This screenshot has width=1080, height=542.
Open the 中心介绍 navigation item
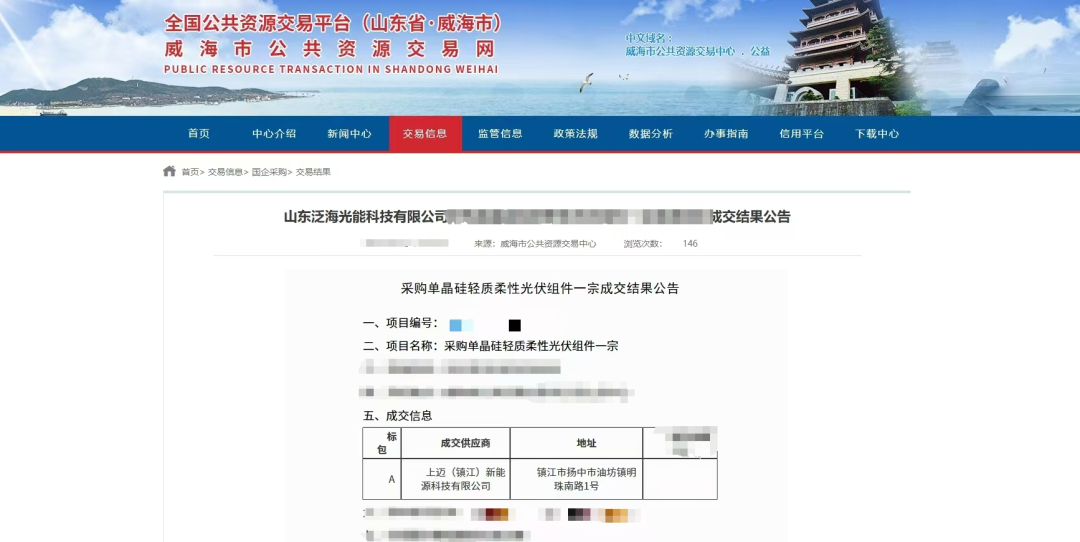pyautogui.click(x=274, y=134)
